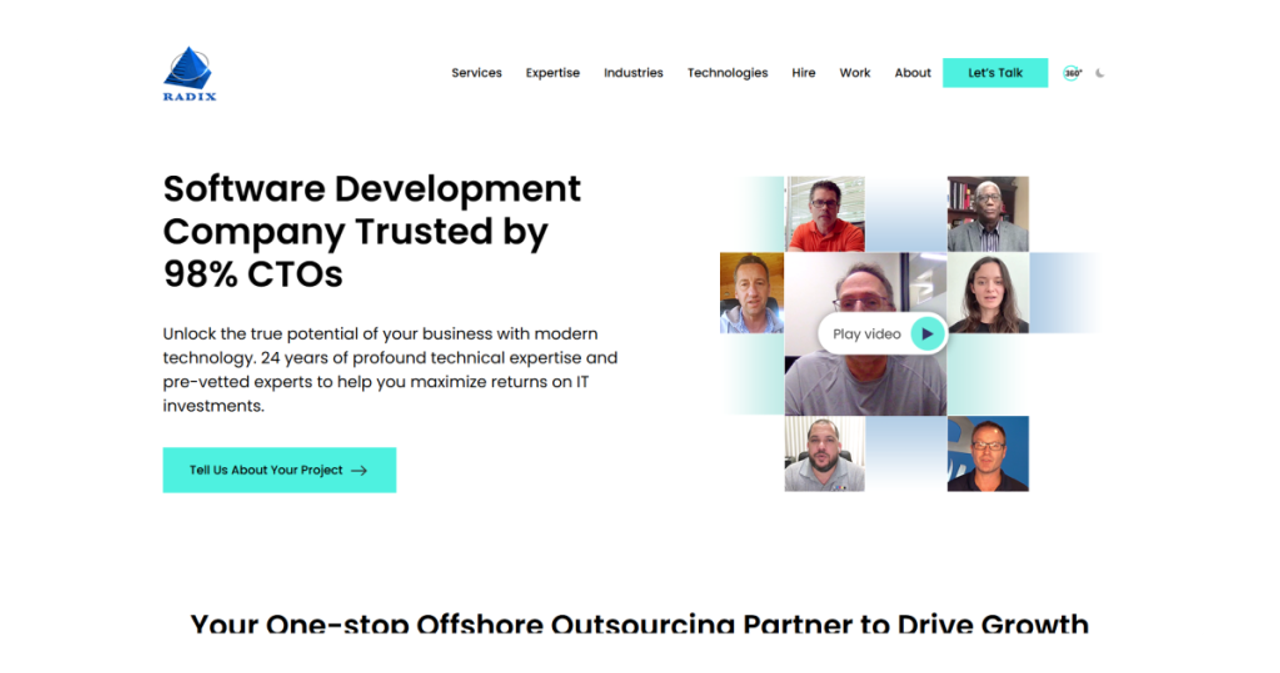Select the man with glasses on blue background thumbnail
1280x673 pixels.
[988, 454]
